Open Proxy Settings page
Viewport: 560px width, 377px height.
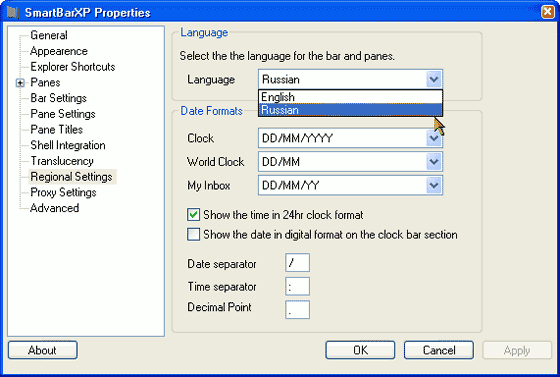point(63,192)
